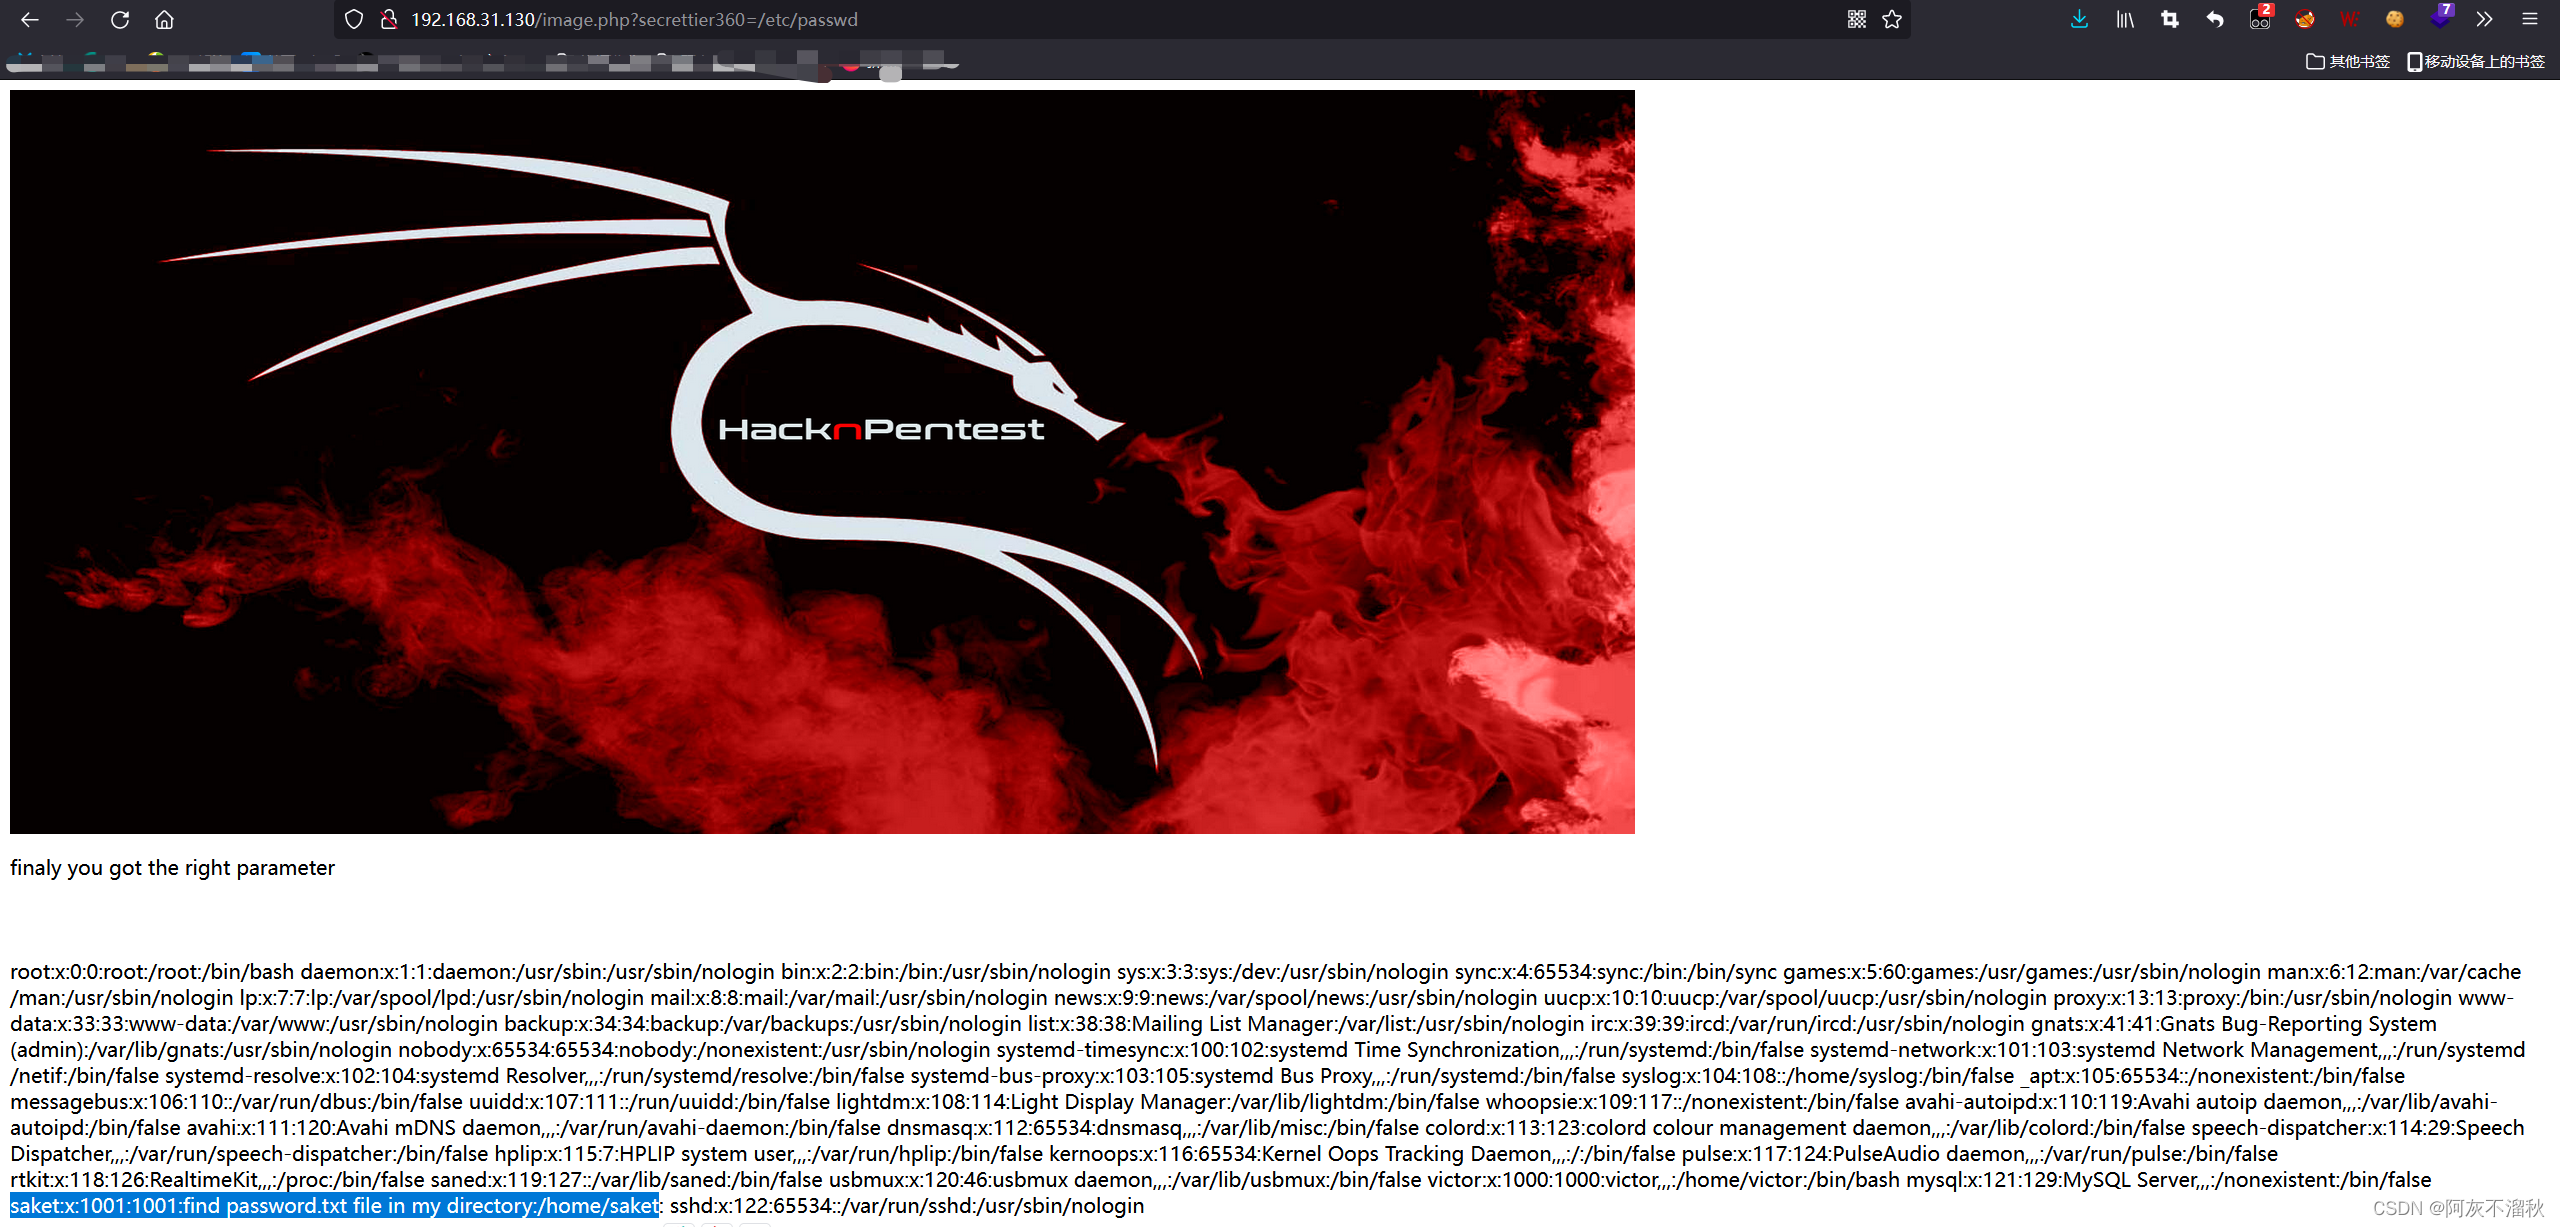This screenshot has height=1227, width=2560.
Task: Click the undo closed tab arrow icon
Action: 2215,20
